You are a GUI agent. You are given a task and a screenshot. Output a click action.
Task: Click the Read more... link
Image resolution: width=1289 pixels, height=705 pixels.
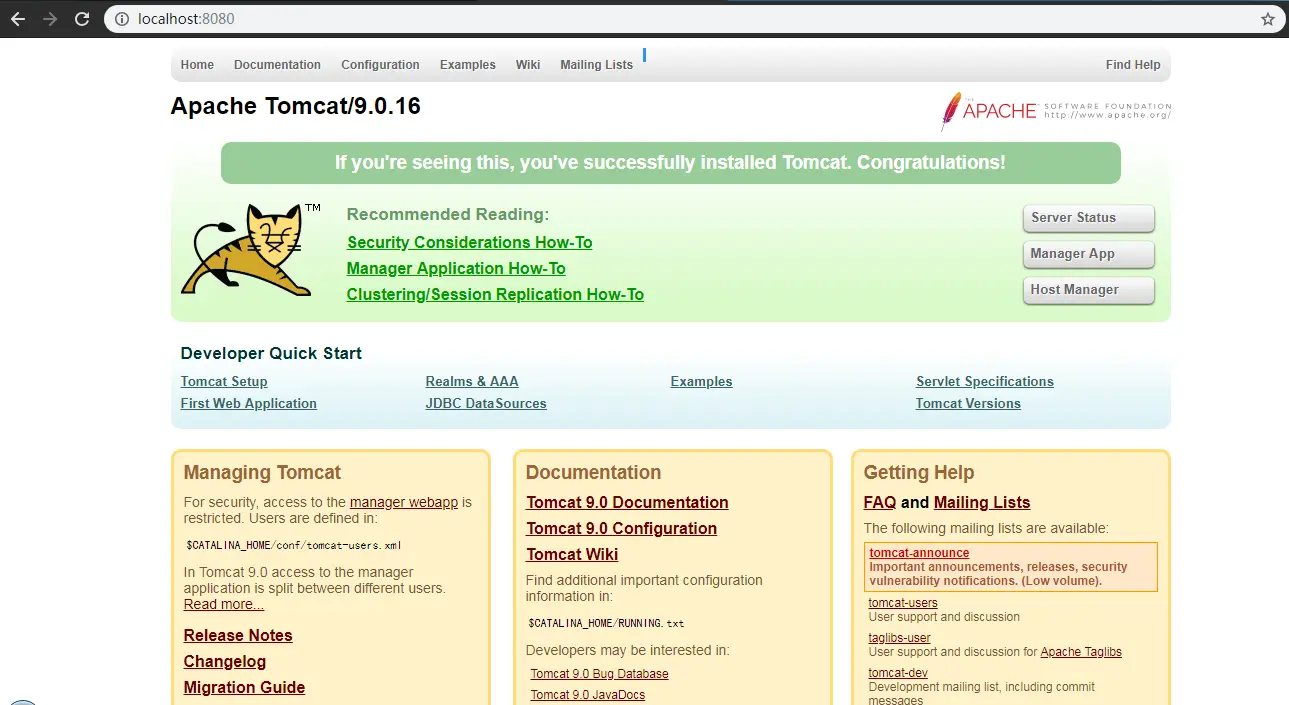224,605
